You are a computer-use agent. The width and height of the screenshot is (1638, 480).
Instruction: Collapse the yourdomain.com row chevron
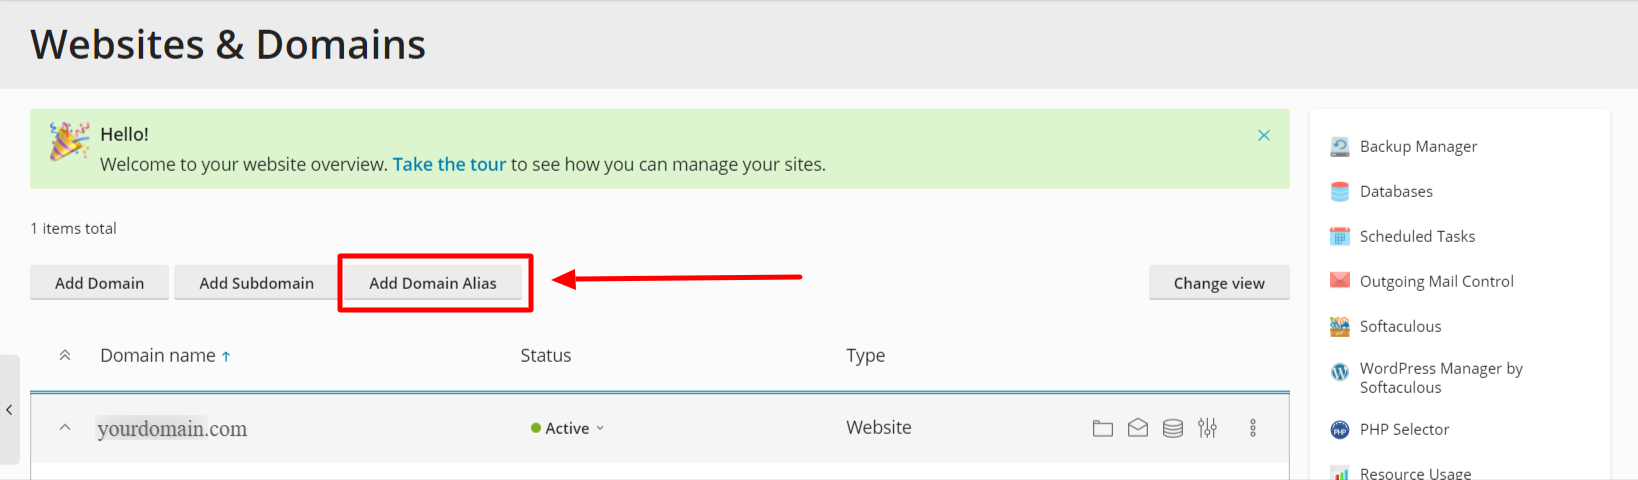coord(65,427)
